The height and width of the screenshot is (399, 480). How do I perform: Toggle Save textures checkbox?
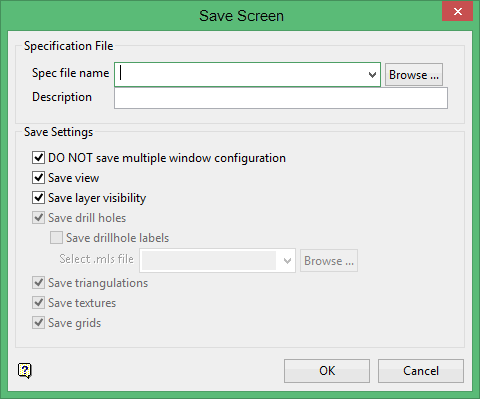(38, 303)
